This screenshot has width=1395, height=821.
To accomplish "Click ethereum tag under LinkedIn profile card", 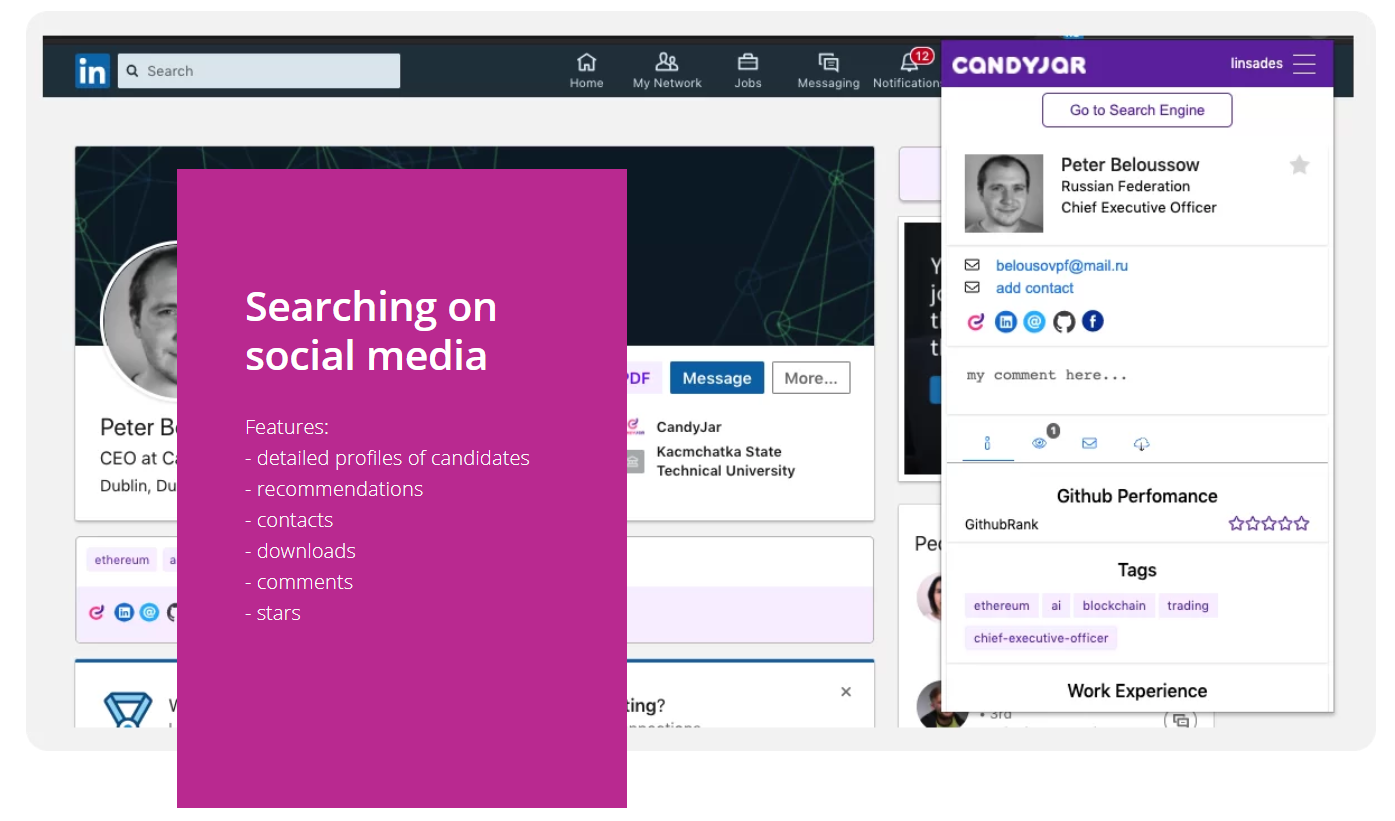I will pos(122,560).
